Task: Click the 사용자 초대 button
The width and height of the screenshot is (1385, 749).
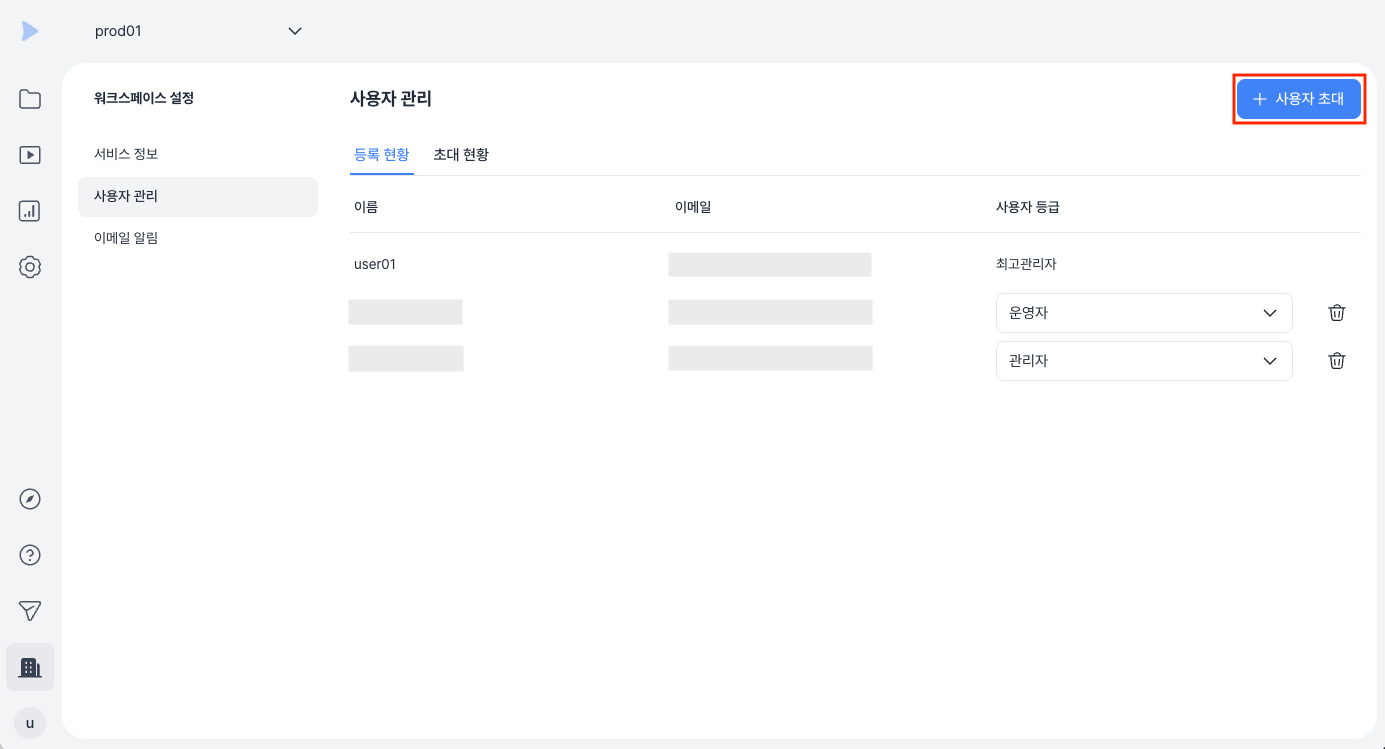Action: (x=1299, y=99)
